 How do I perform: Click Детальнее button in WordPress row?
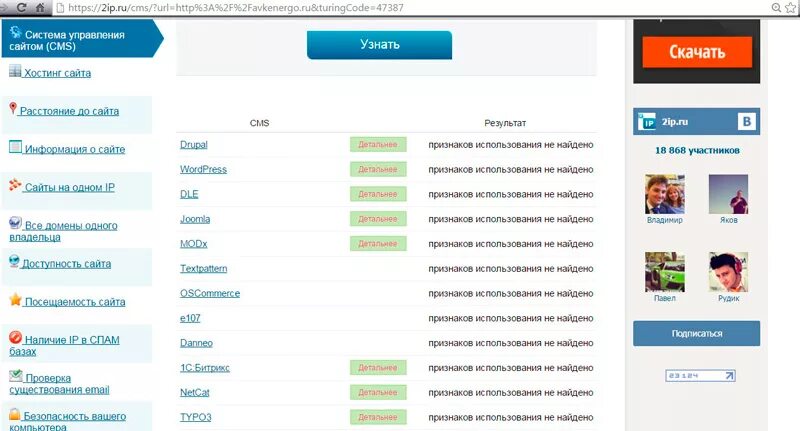[x=378, y=169]
